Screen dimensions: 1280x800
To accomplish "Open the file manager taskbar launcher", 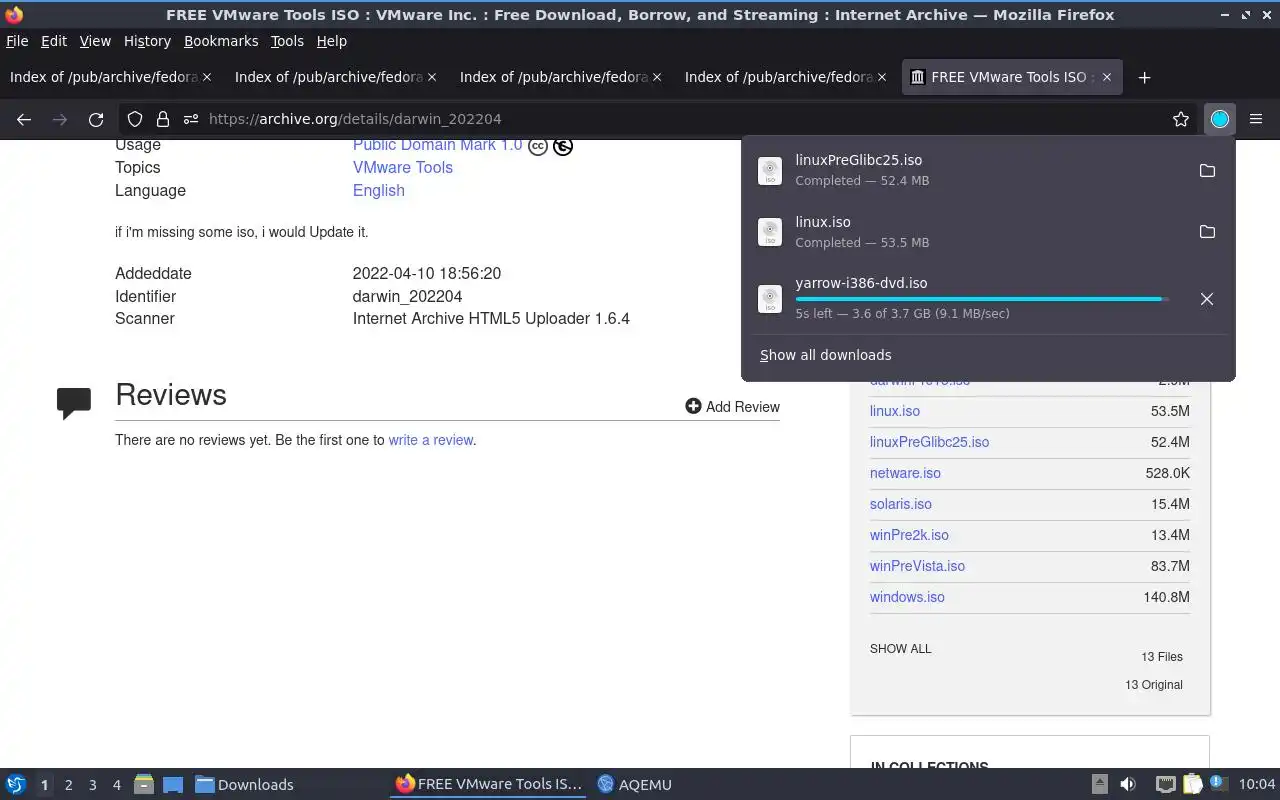I will coord(144,784).
